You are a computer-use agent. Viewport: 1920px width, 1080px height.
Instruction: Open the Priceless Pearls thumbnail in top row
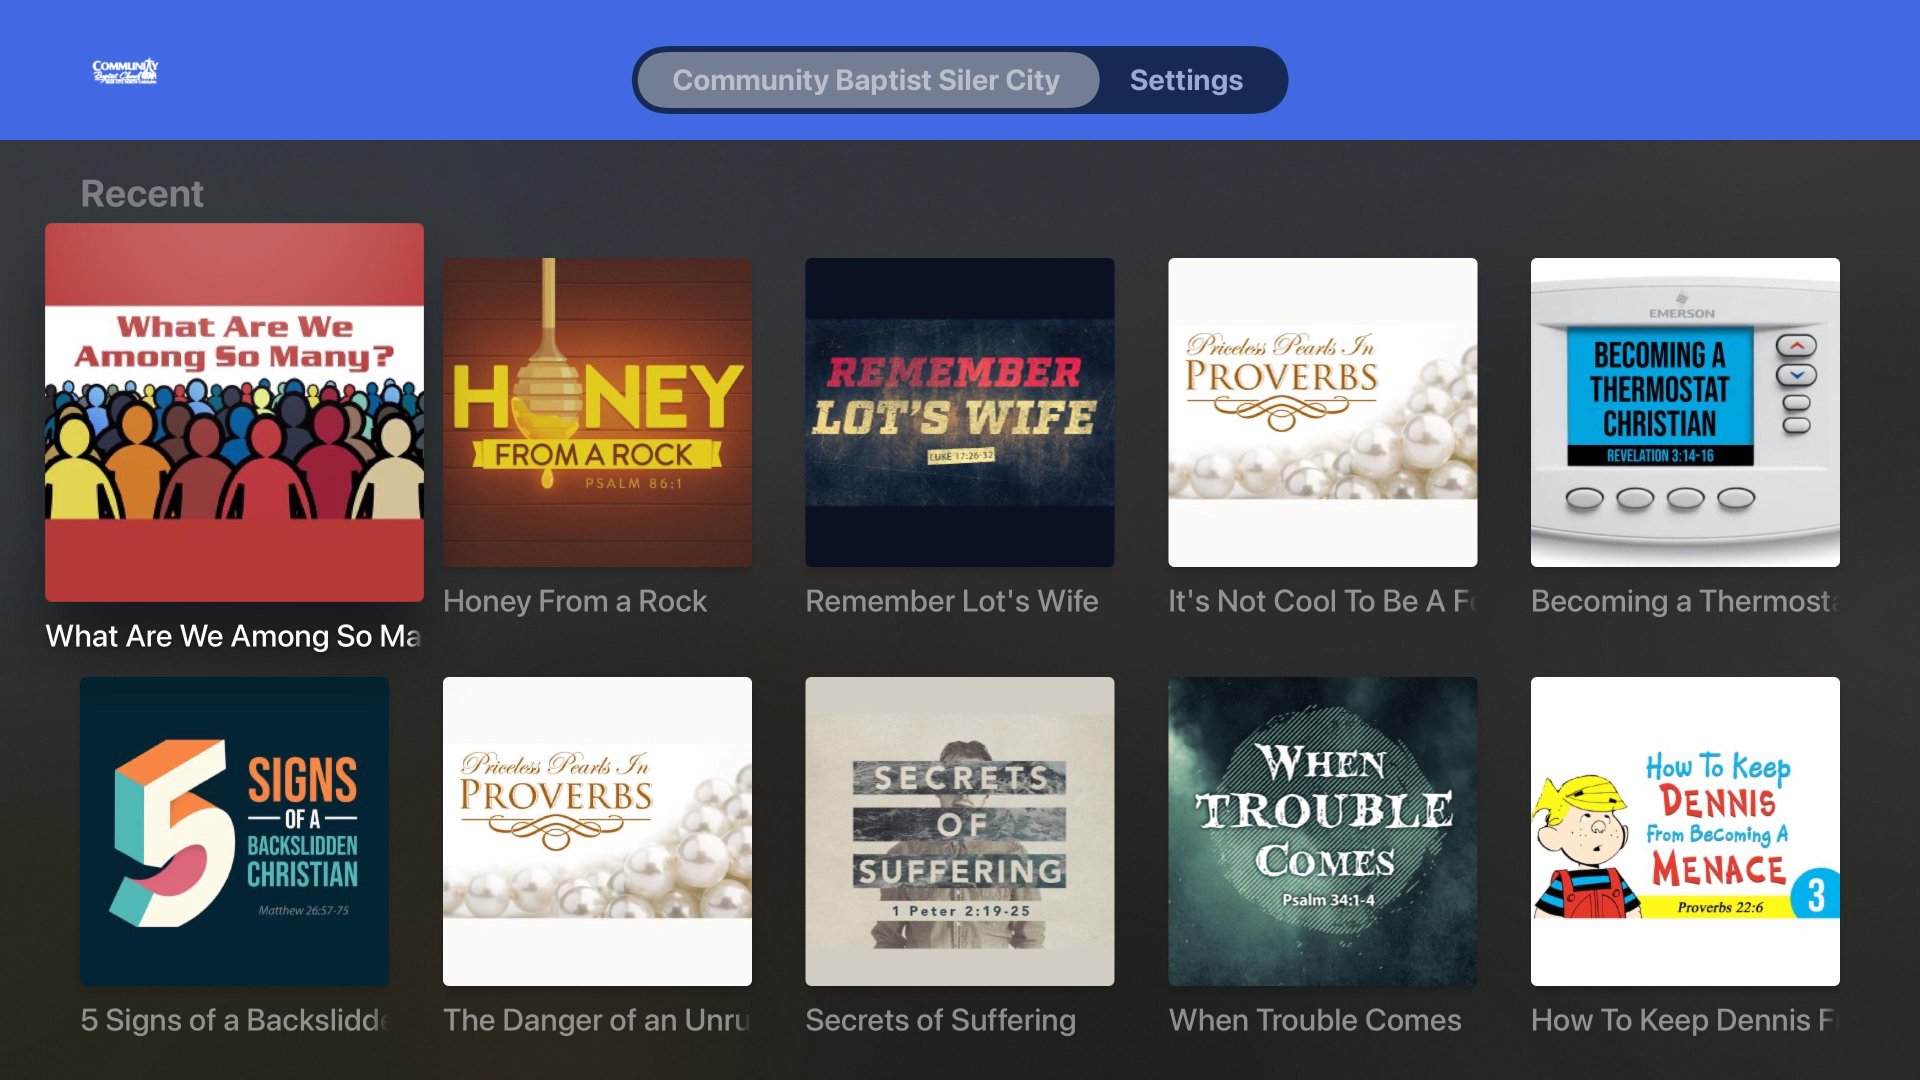coord(1323,412)
